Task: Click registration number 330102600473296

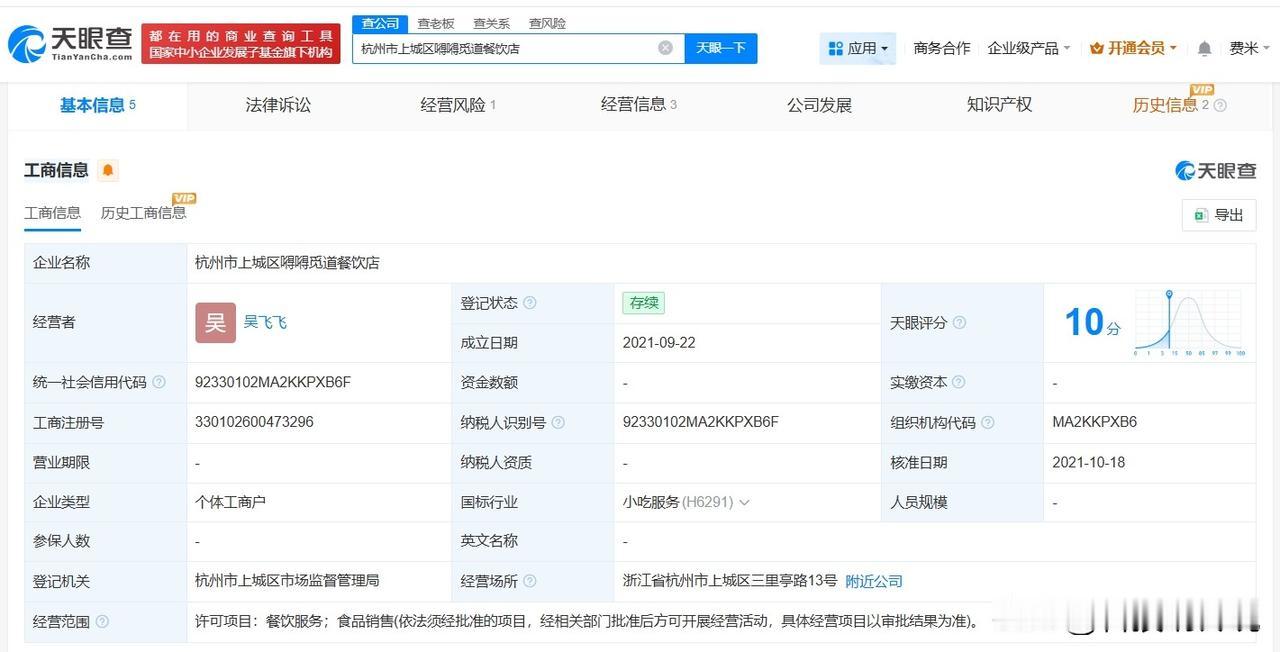Action: click(x=254, y=422)
